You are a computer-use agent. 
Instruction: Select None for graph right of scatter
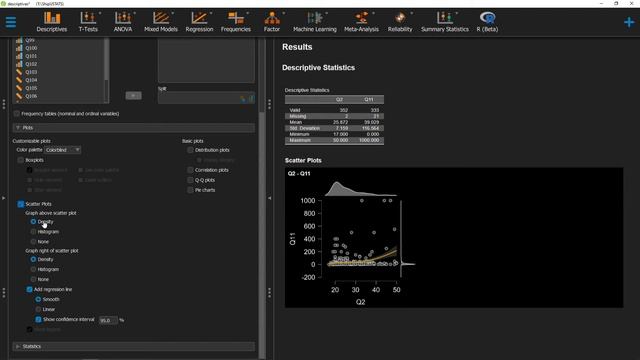pos(33,280)
